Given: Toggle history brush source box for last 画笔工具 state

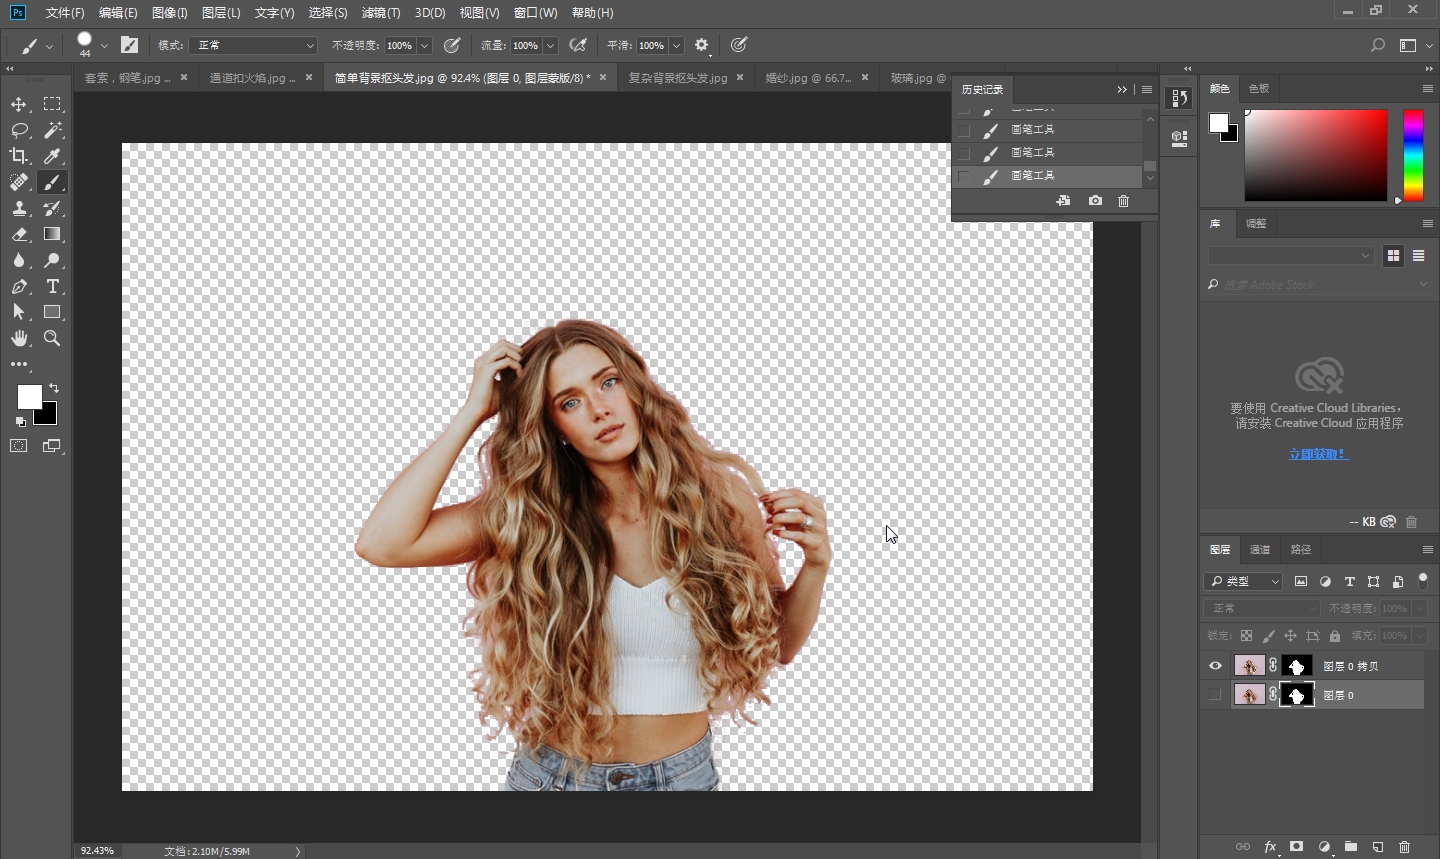Looking at the screenshot, I should click(964, 176).
